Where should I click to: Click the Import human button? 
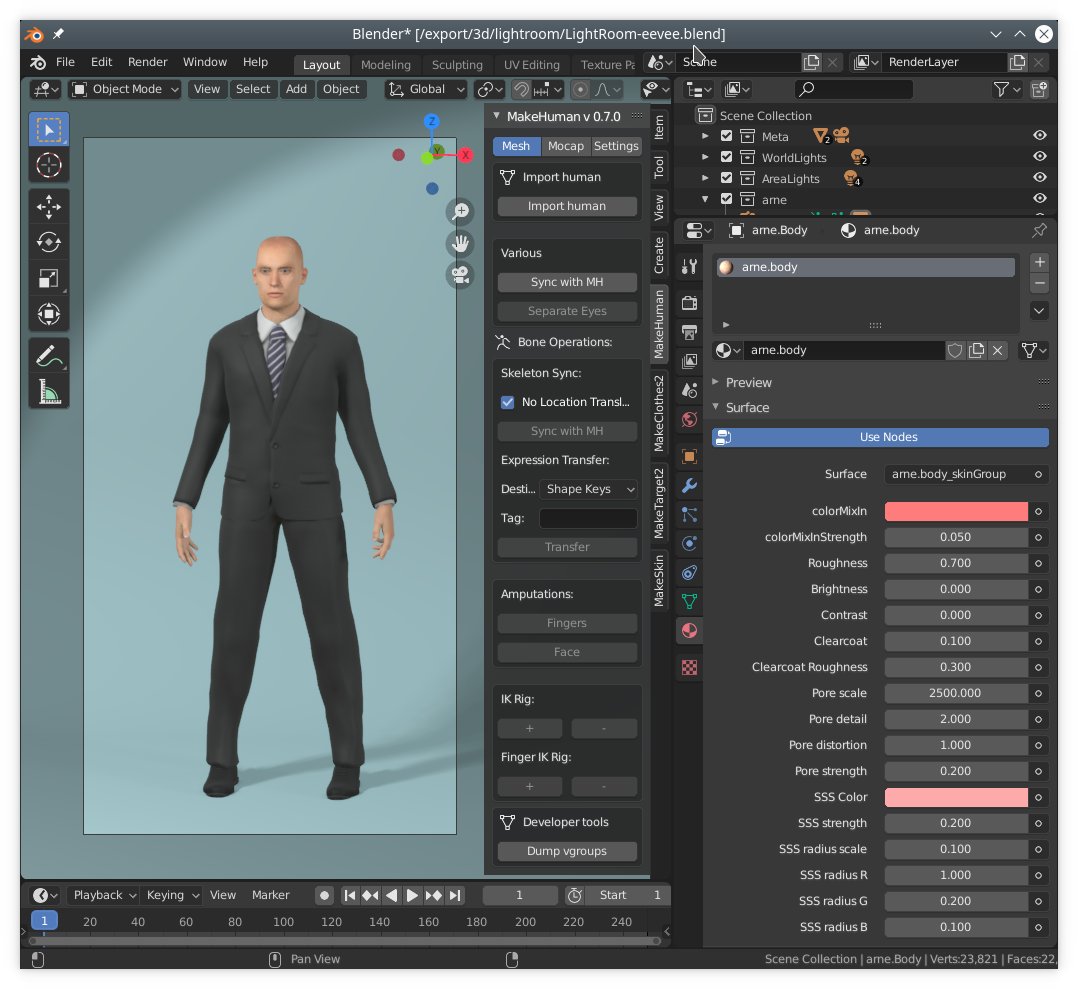(x=567, y=206)
